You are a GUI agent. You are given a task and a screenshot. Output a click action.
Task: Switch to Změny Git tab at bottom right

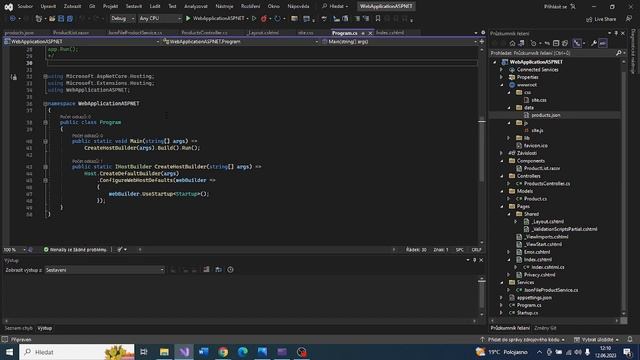(545, 328)
